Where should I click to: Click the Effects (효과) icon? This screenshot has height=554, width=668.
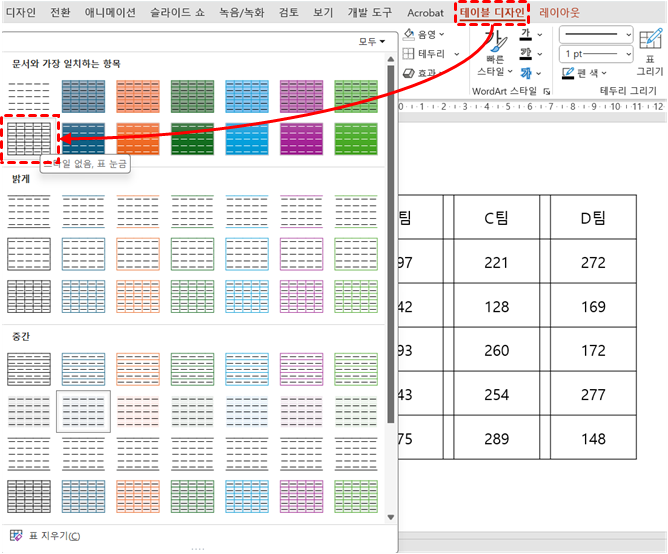[410, 73]
